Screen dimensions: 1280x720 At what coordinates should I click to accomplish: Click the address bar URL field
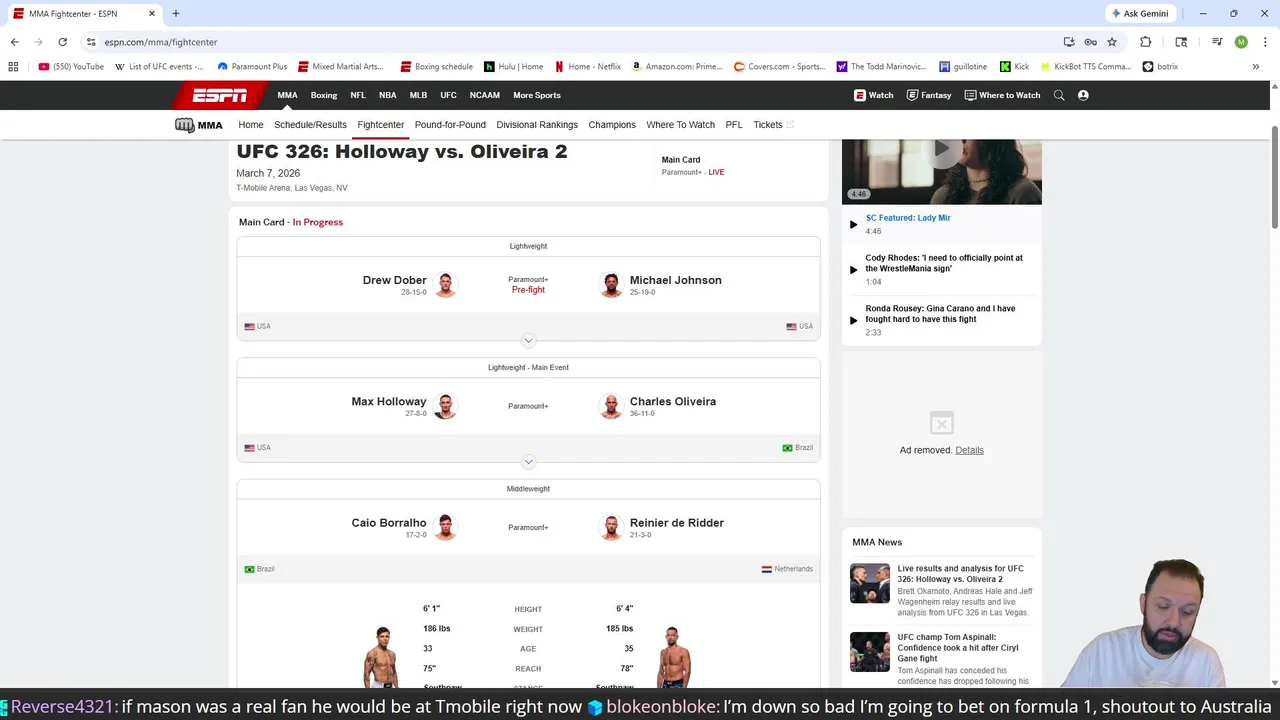(x=570, y=42)
